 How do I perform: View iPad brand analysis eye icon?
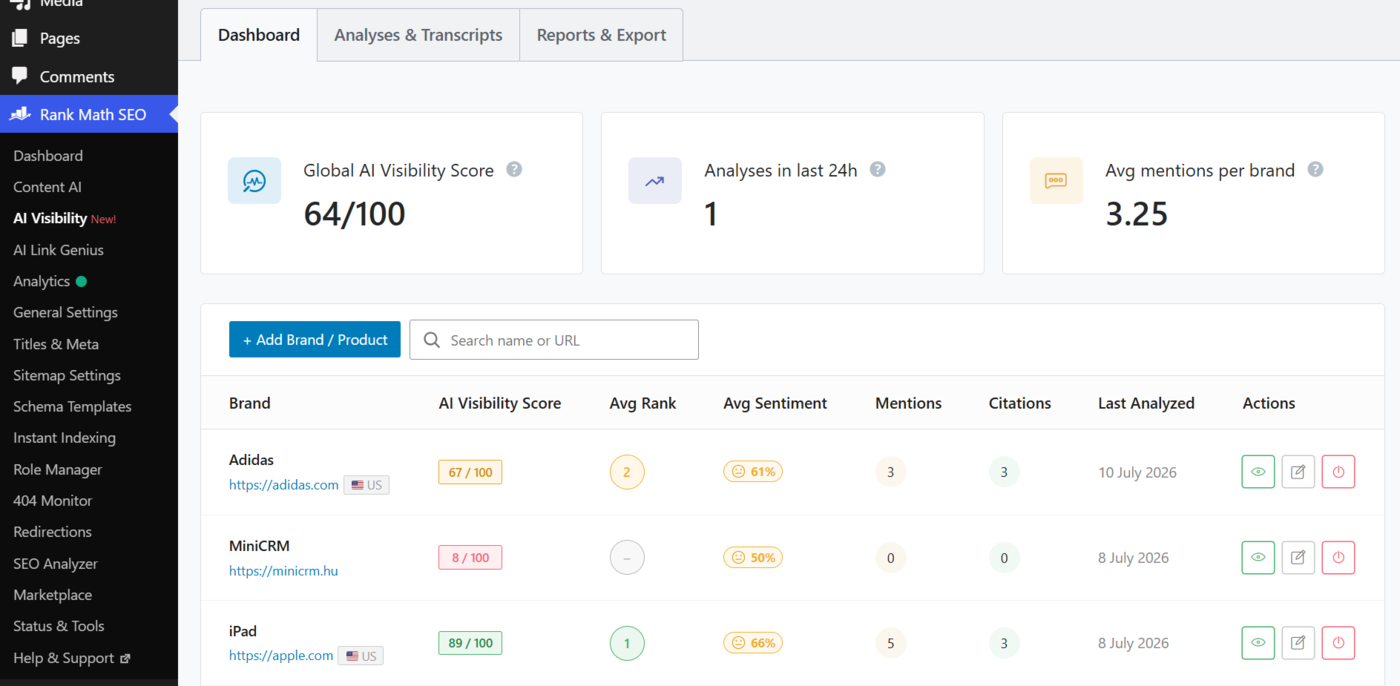pyautogui.click(x=1258, y=643)
